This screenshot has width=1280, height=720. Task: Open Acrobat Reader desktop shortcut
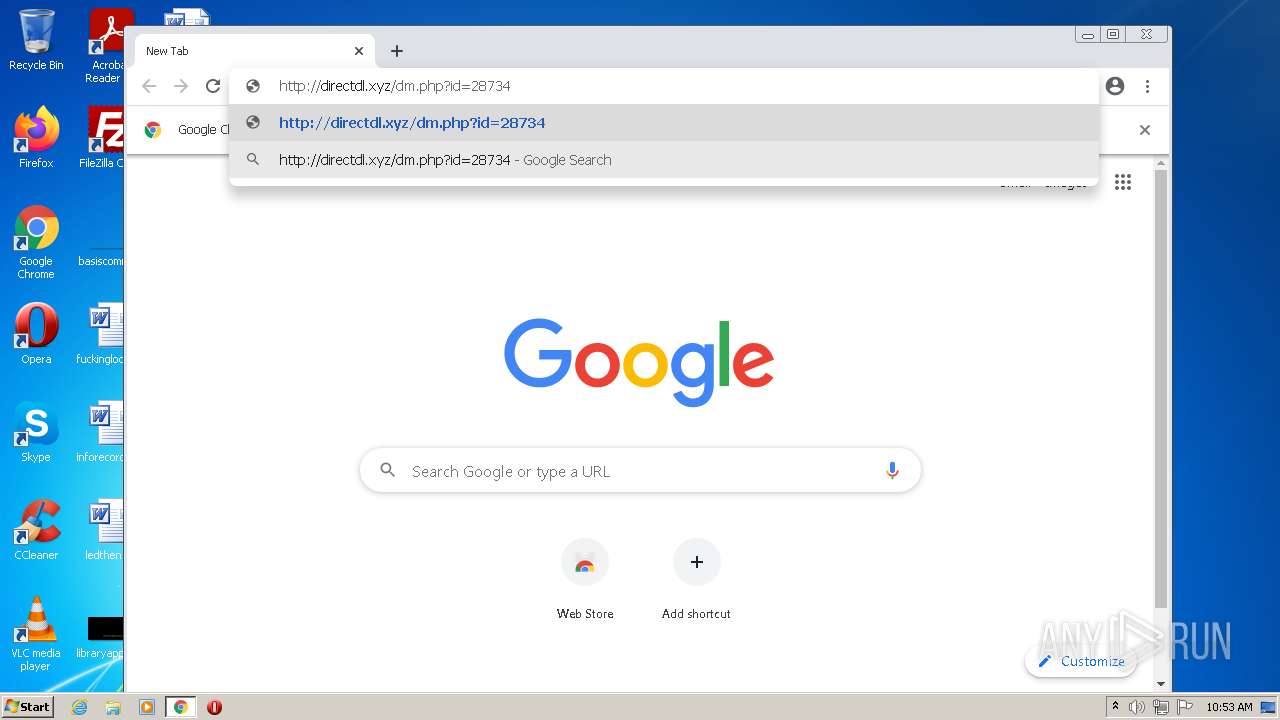coord(106,46)
